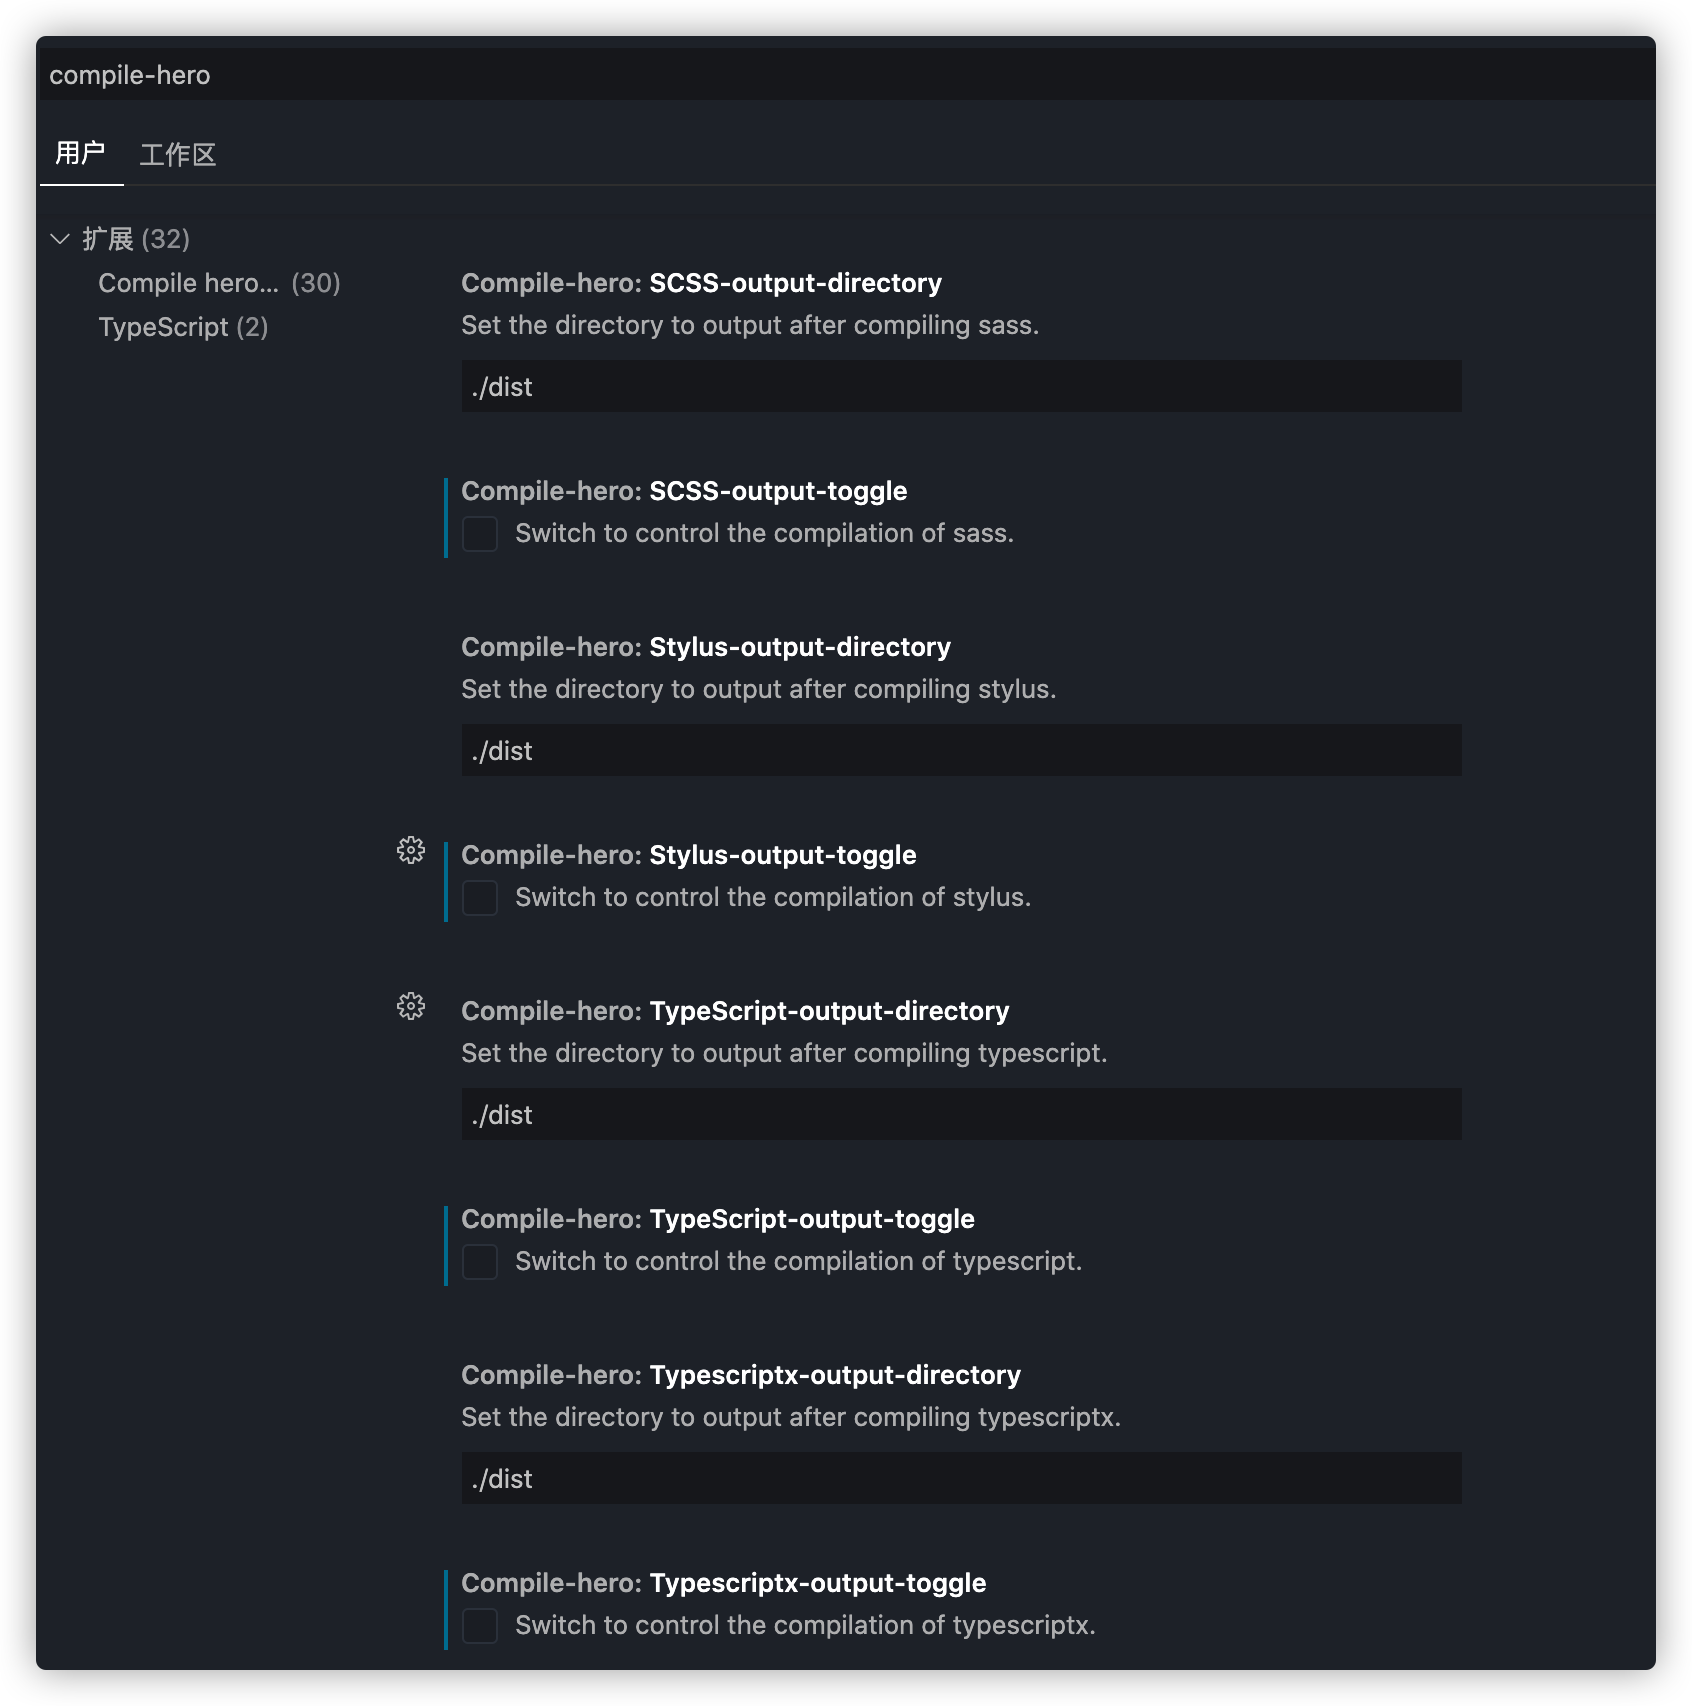This screenshot has height=1706, width=1692.
Task: Edit the TypeScript-output-directory path field
Action: (961, 1114)
